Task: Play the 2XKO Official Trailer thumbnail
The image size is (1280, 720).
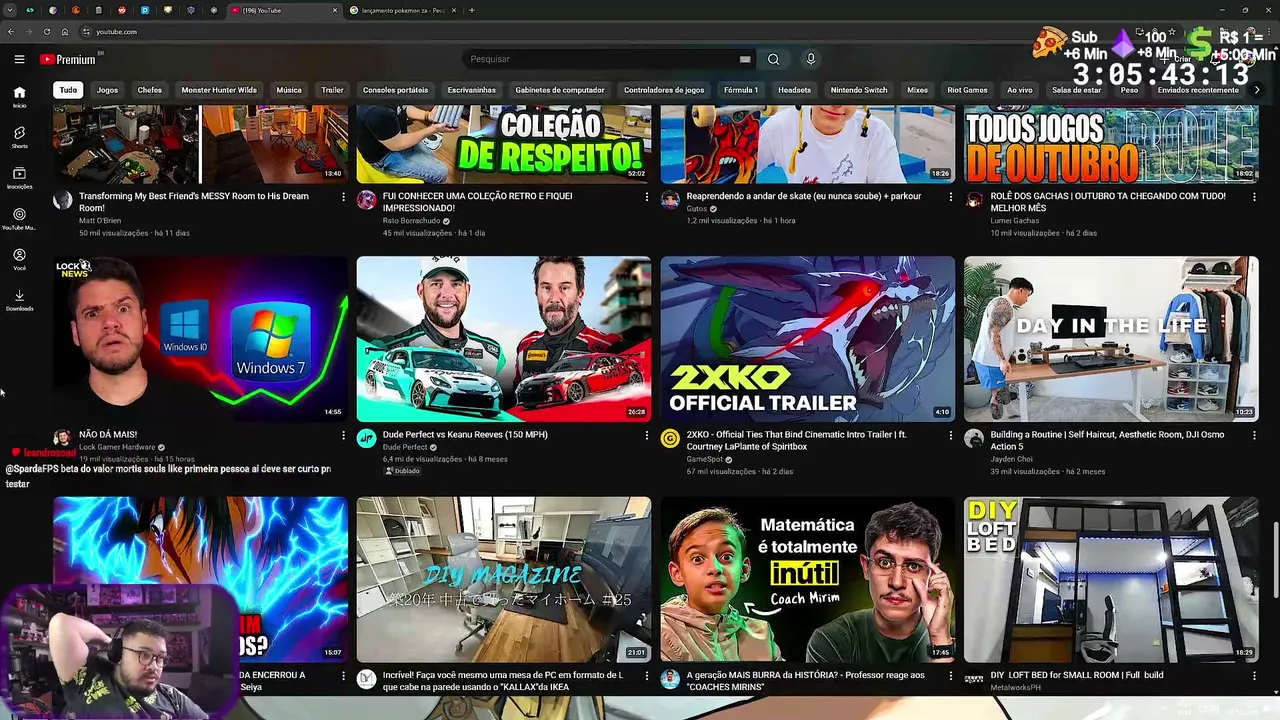Action: tap(808, 339)
